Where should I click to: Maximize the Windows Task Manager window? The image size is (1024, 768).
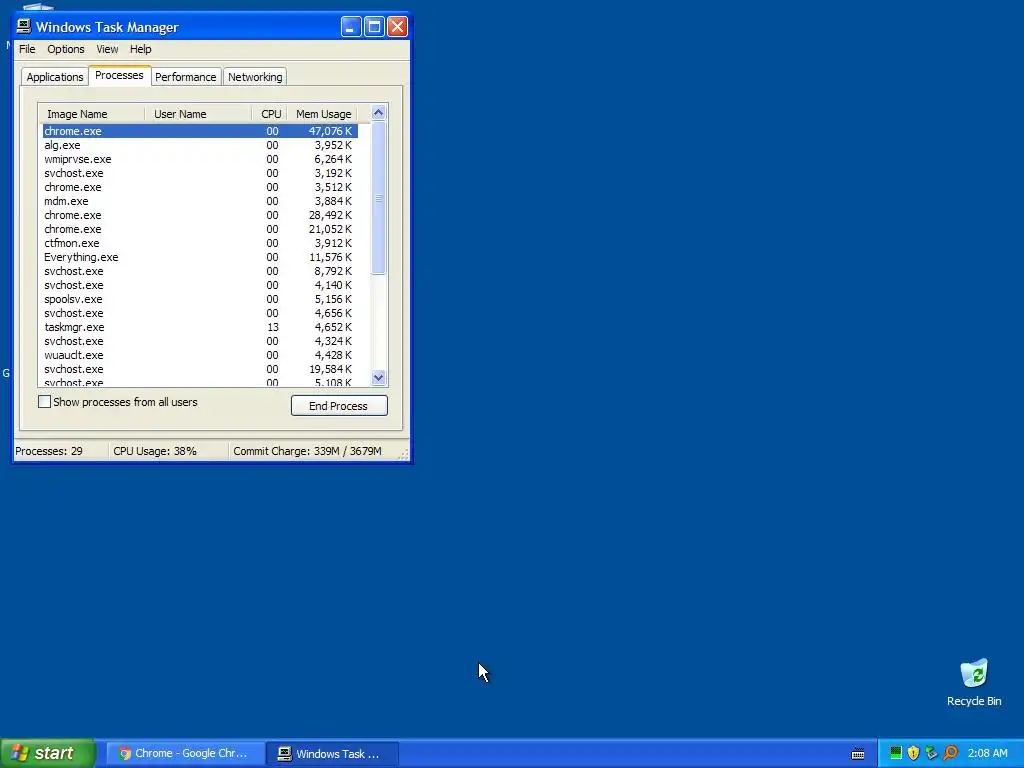pyautogui.click(x=374, y=27)
